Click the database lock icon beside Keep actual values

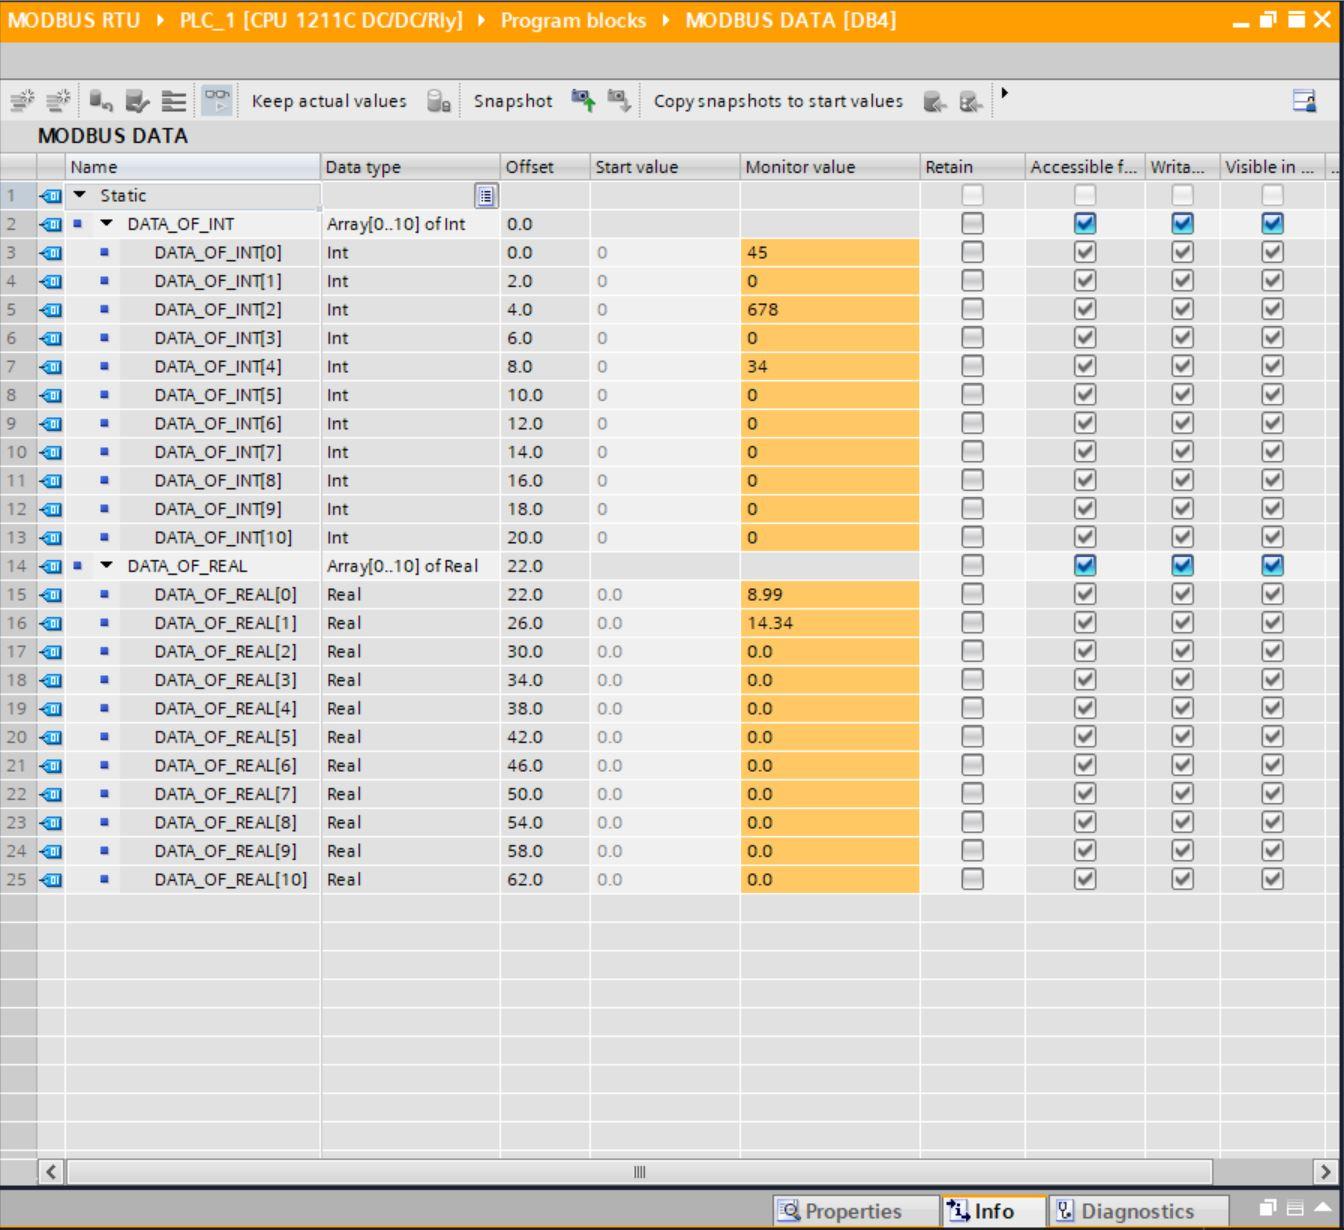pyautogui.click(x=438, y=101)
